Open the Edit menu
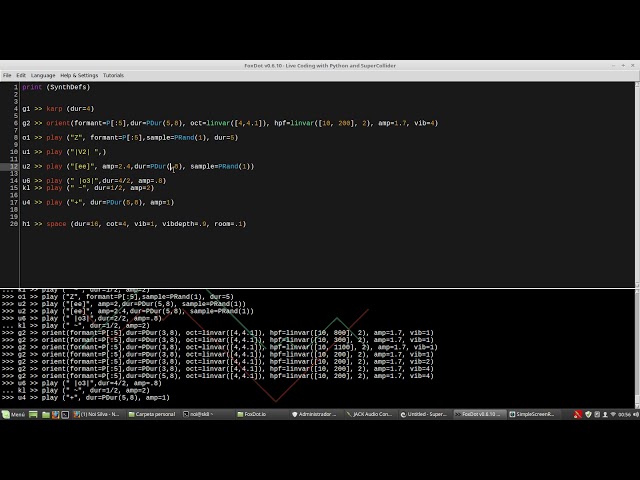 (x=21, y=76)
